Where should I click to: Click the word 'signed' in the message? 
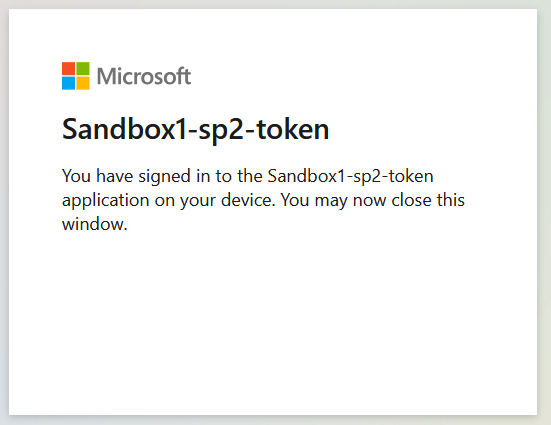point(164,176)
